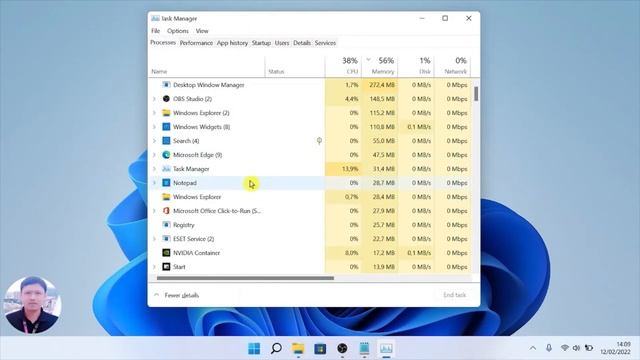The height and width of the screenshot is (360, 640).
Task: Switch to the Startup tab
Action: pyautogui.click(x=261, y=43)
